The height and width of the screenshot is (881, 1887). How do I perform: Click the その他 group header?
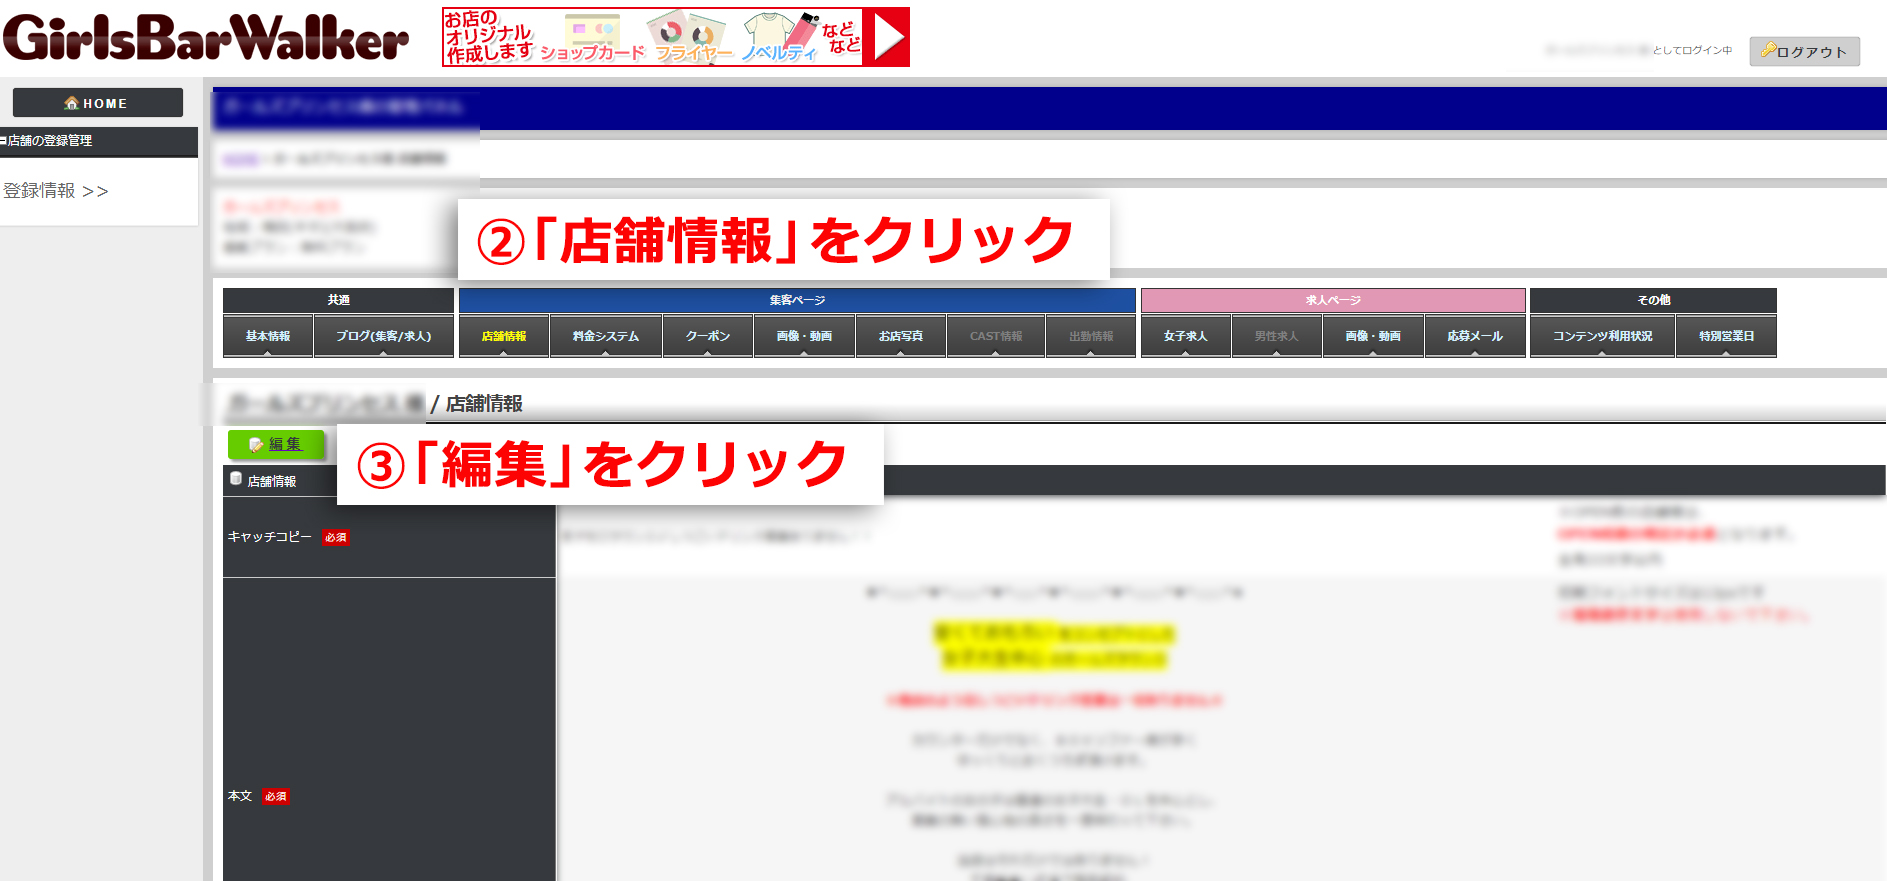1653,300
